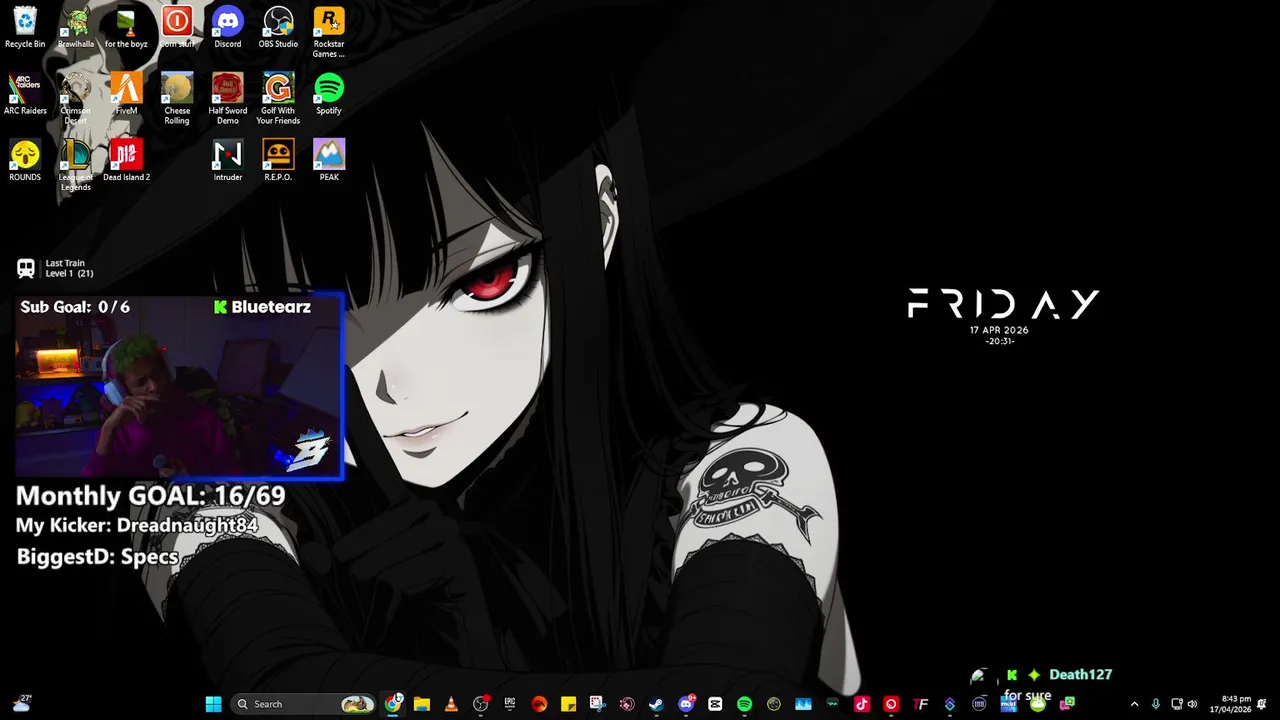Launch OBS Studio from the desktop
This screenshot has width=1280, height=720.
click(x=278, y=27)
